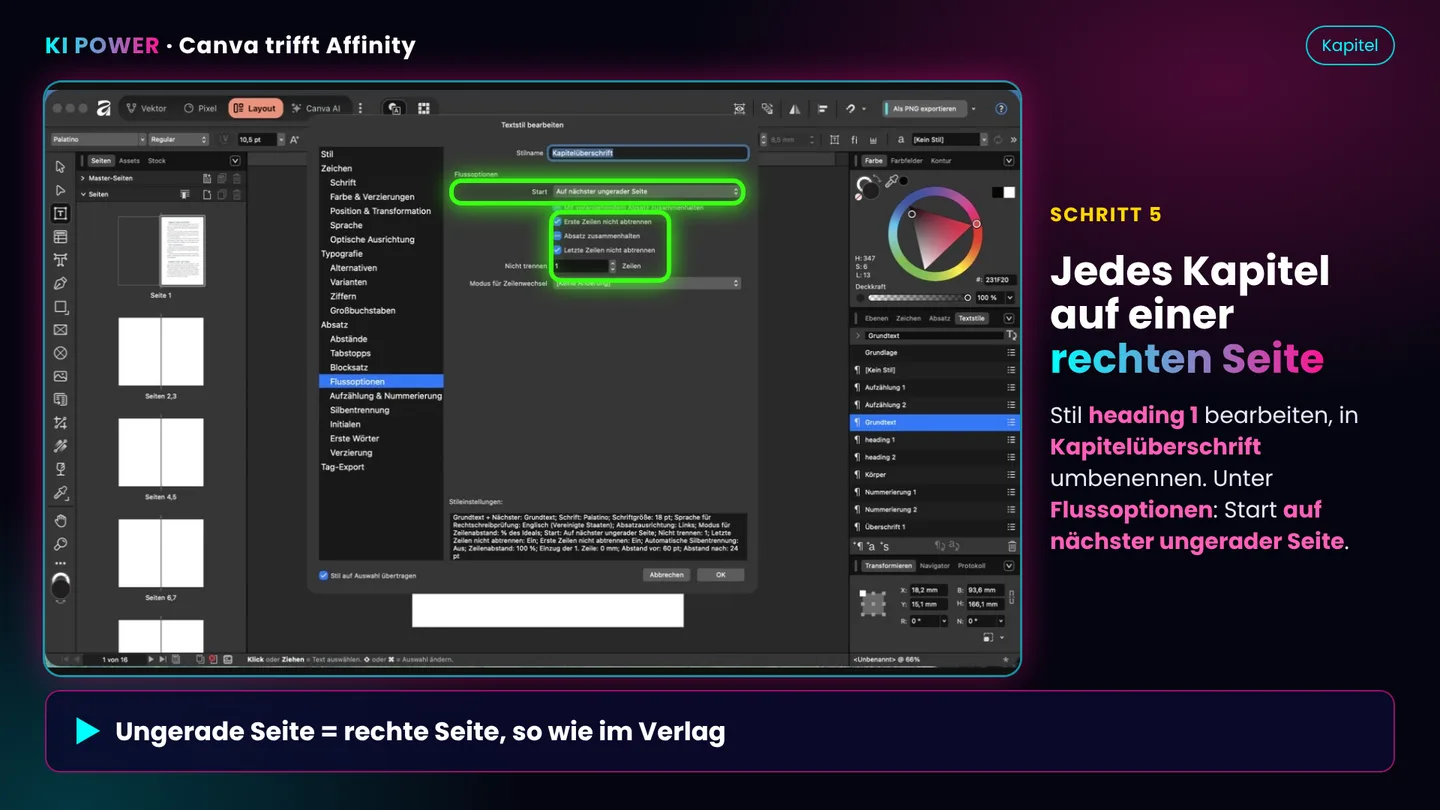This screenshot has height=810, width=1440.
Task: Click the trash icon in Textstile panel
Action: (x=1011, y=546)
